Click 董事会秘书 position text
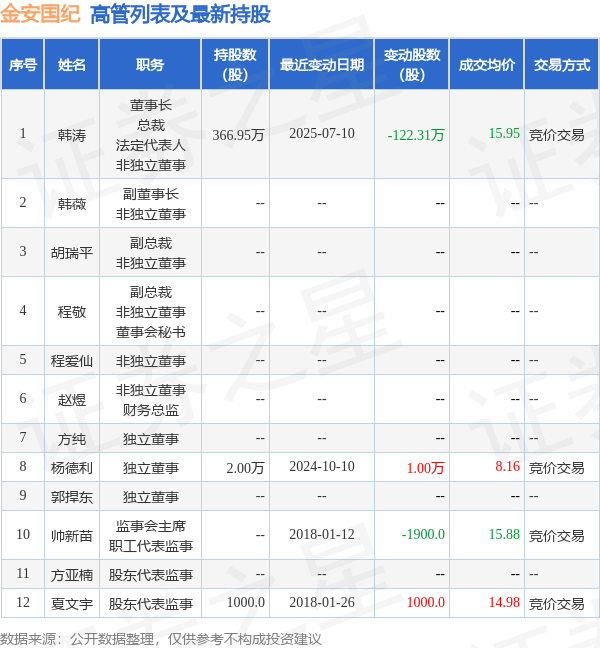This screenshot has width=600, height=648. tap(150, 332)
